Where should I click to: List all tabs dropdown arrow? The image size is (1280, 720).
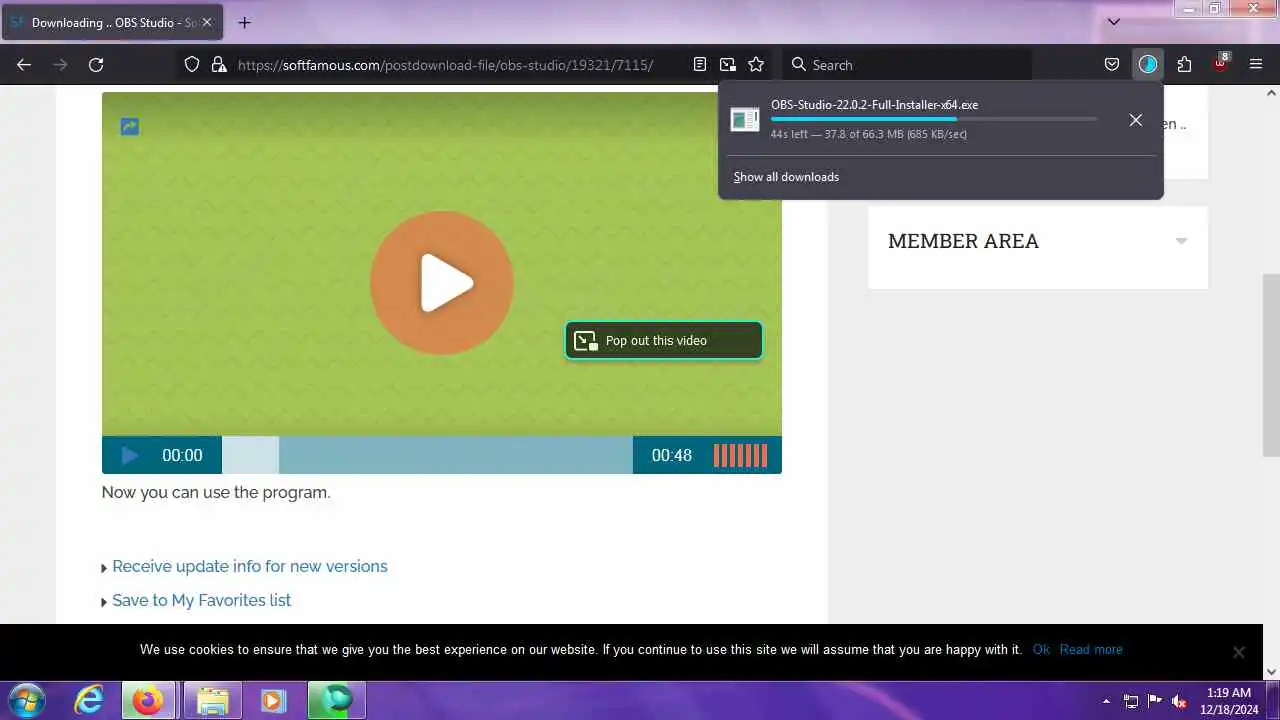coord(1114,22)
